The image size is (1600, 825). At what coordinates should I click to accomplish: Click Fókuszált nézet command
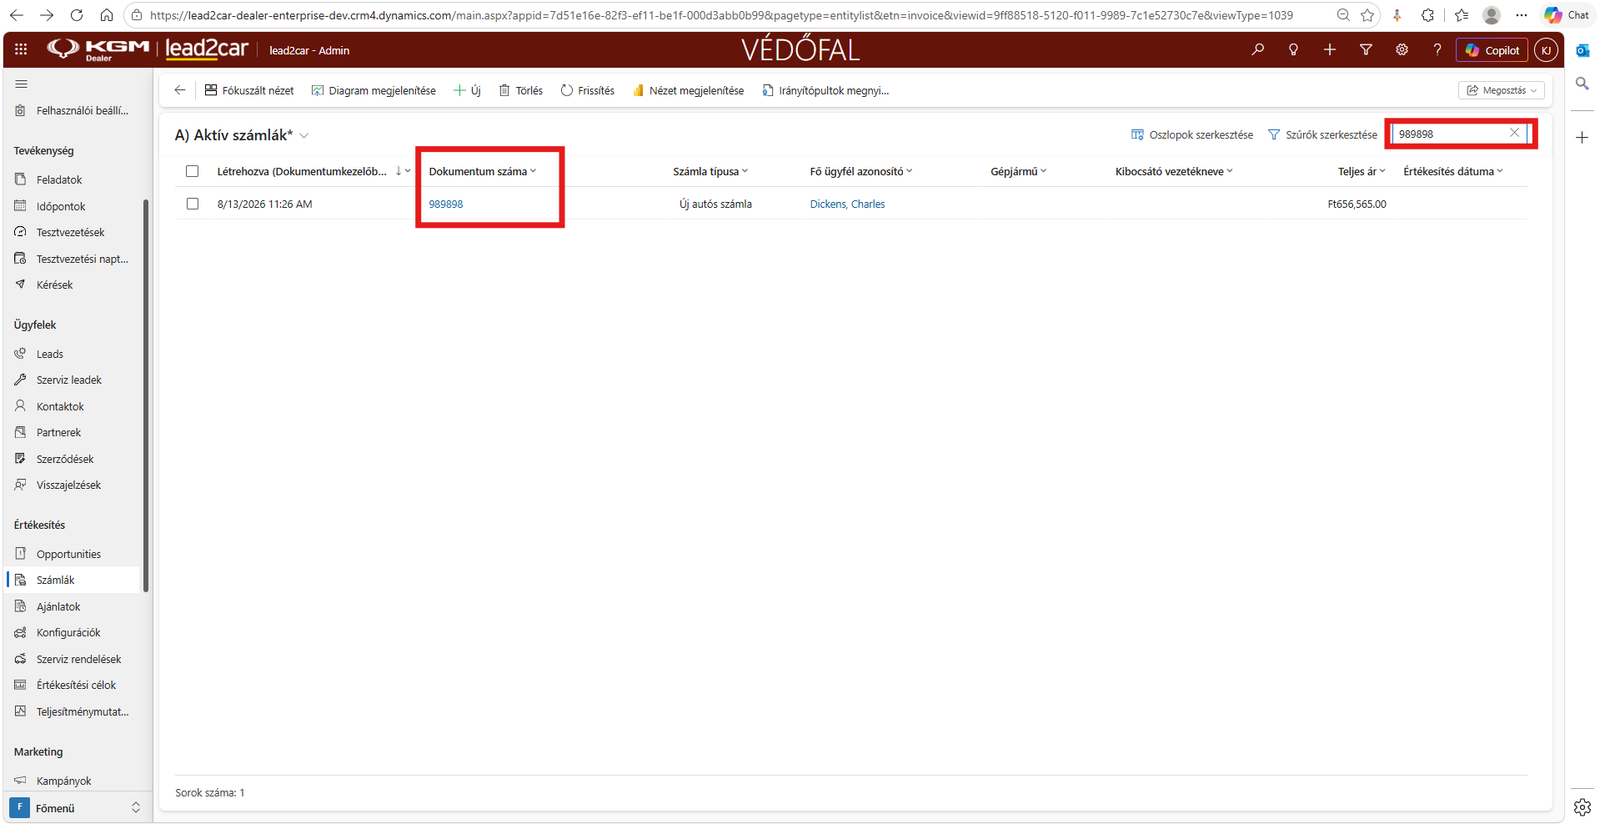[249, 90]
